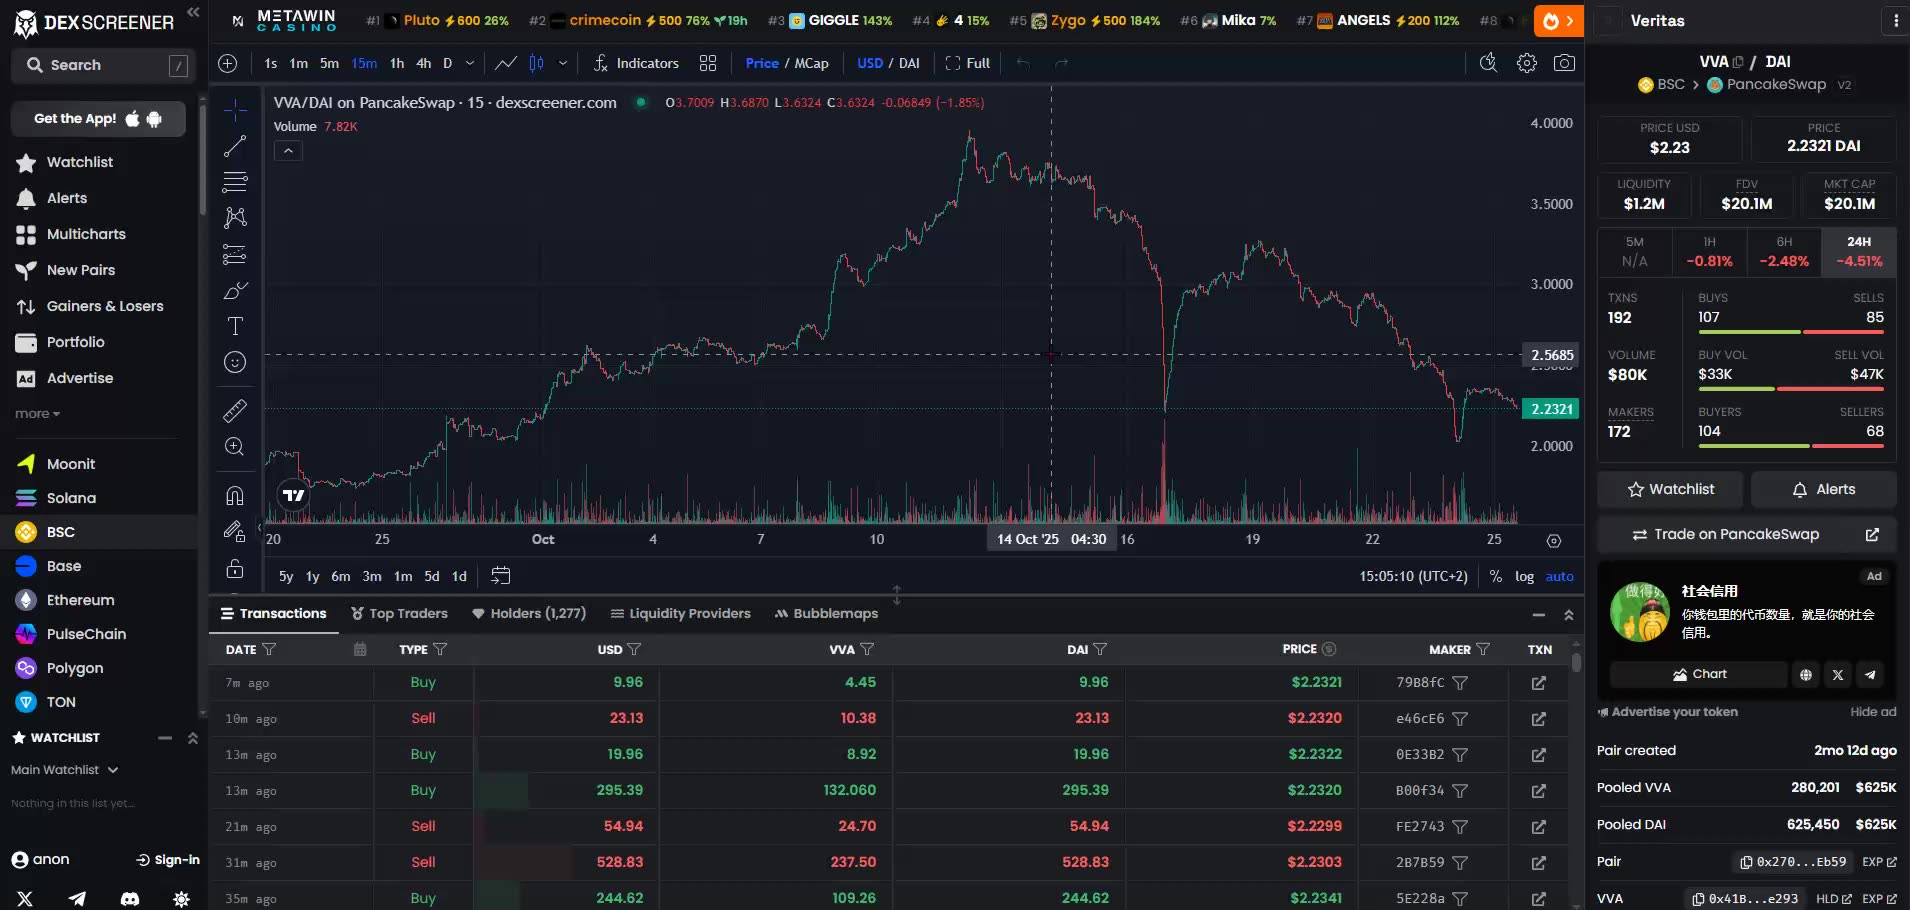Select the brush drawing tool
This screenshot has height=910, width=1910.
(x=235, y=290)
